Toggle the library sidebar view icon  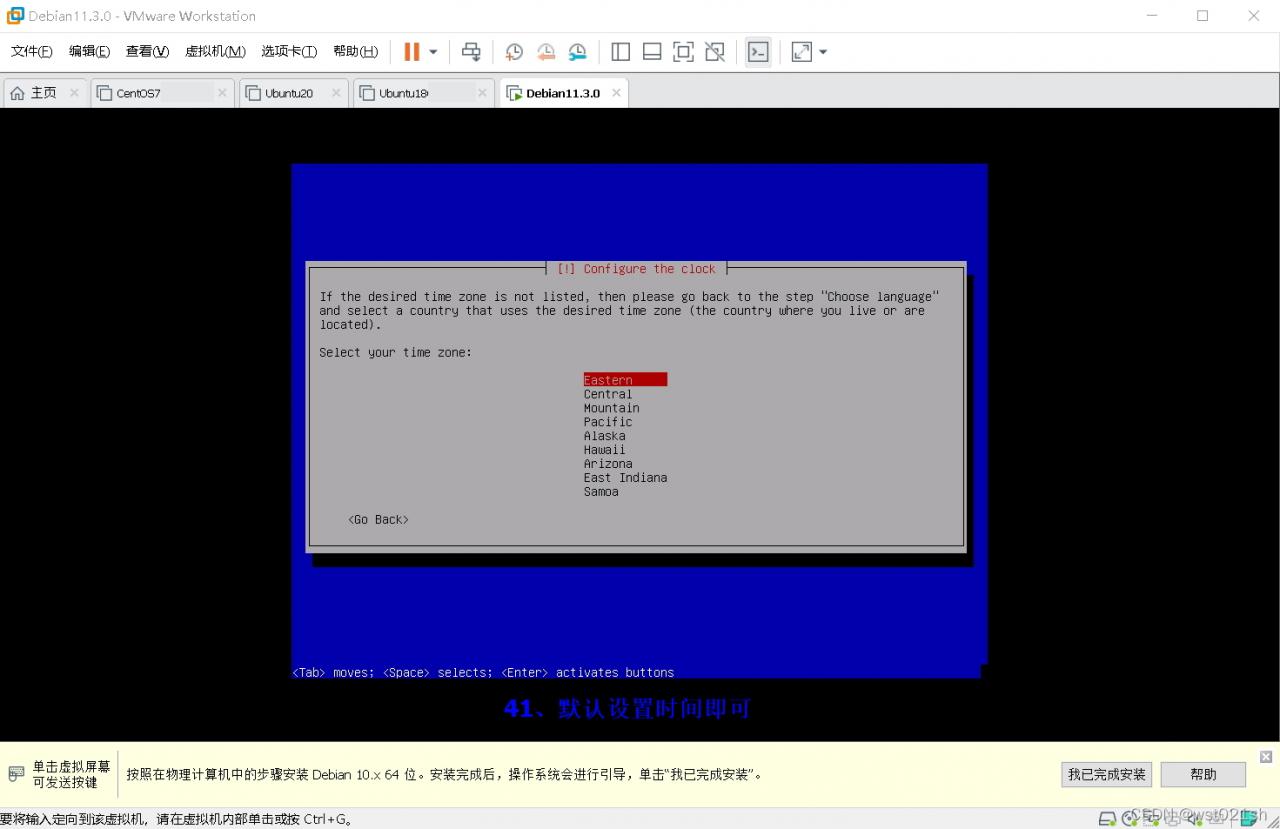(x=620, y=52)
